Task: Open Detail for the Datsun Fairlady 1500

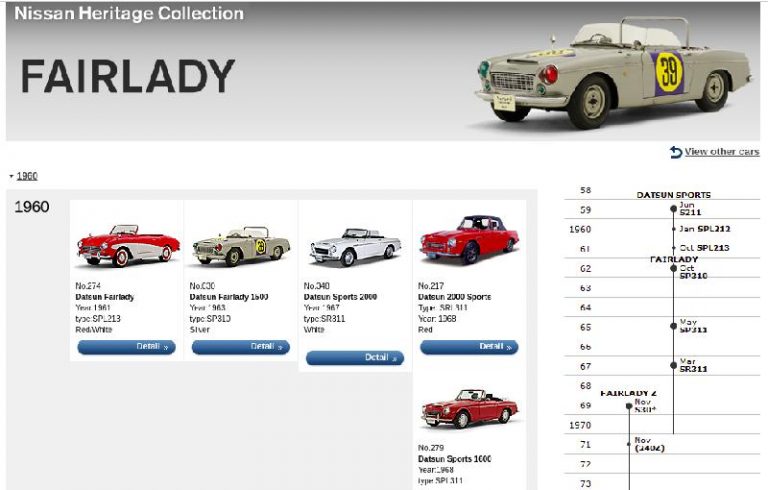Action: tap(240, 347)
